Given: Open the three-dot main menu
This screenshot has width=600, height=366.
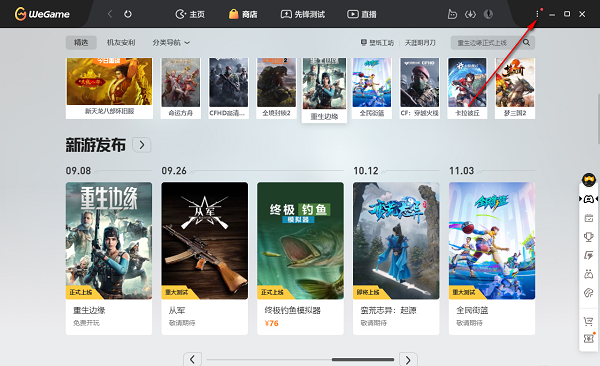Looking at the screenshot, I should pyautogui.click(x=537, y=14).
